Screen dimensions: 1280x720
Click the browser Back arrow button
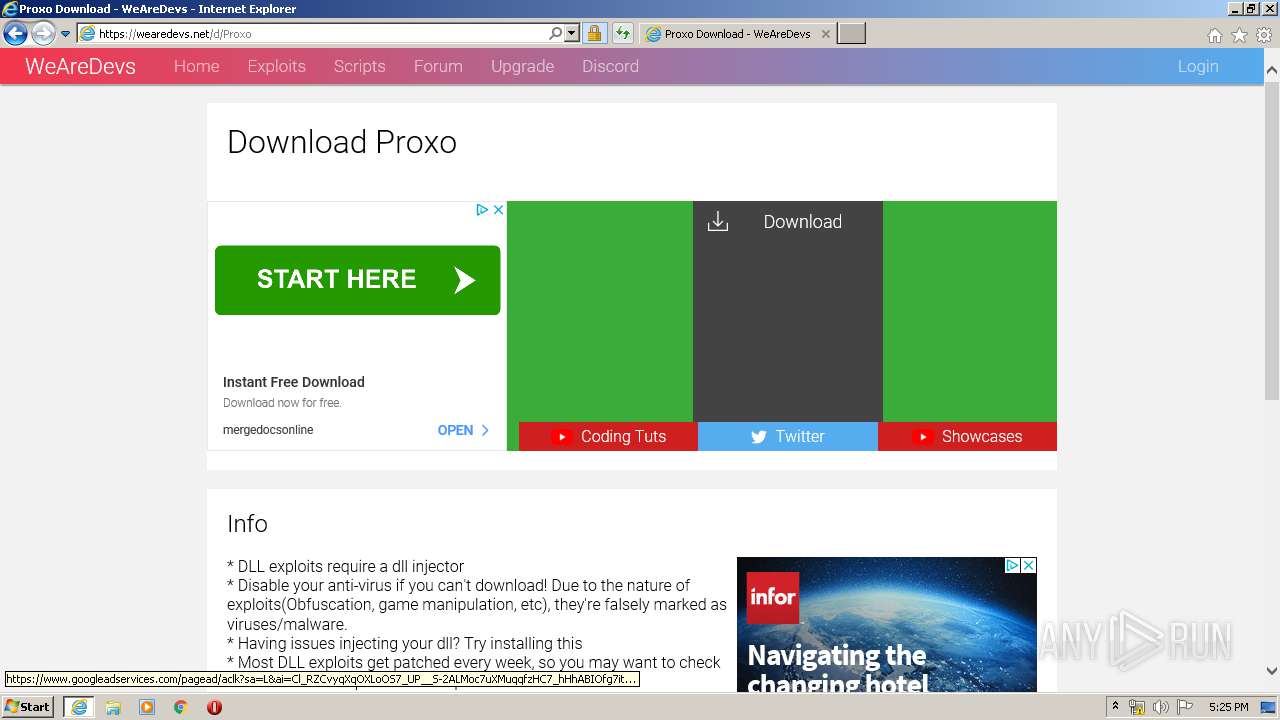coord(15,33)
